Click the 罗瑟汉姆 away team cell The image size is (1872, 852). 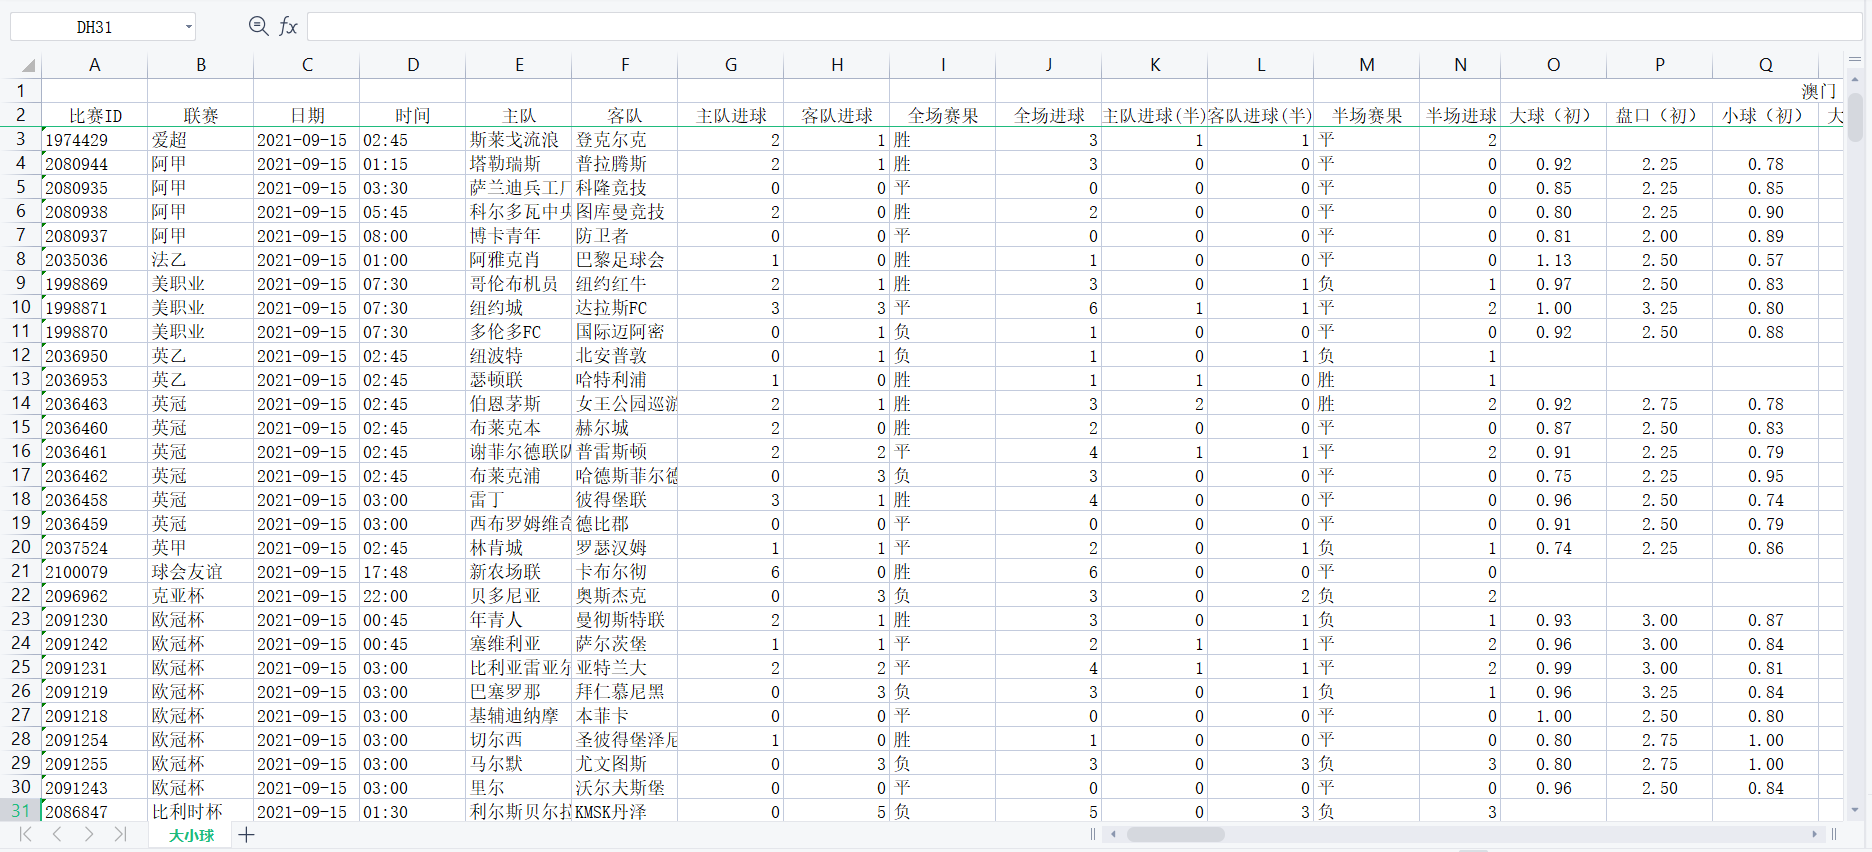point(625,548)
